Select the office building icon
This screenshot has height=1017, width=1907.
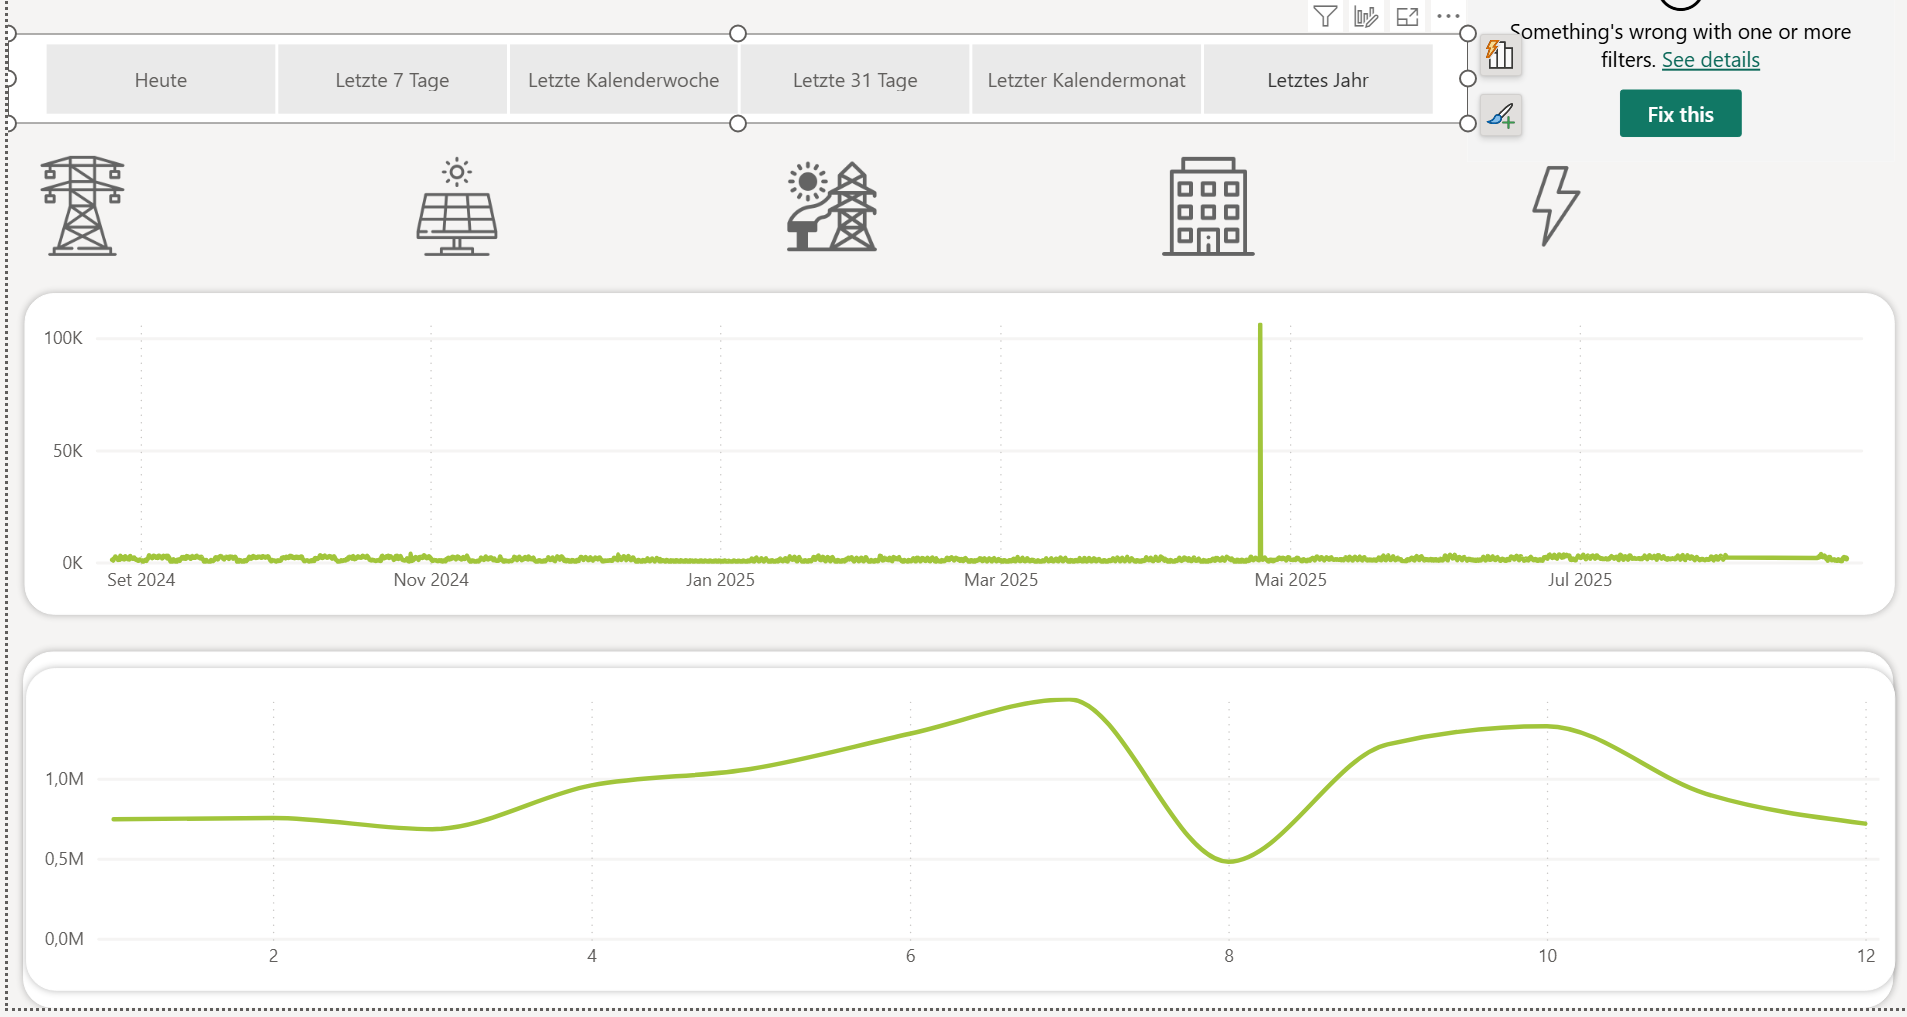click(1208, 206)
